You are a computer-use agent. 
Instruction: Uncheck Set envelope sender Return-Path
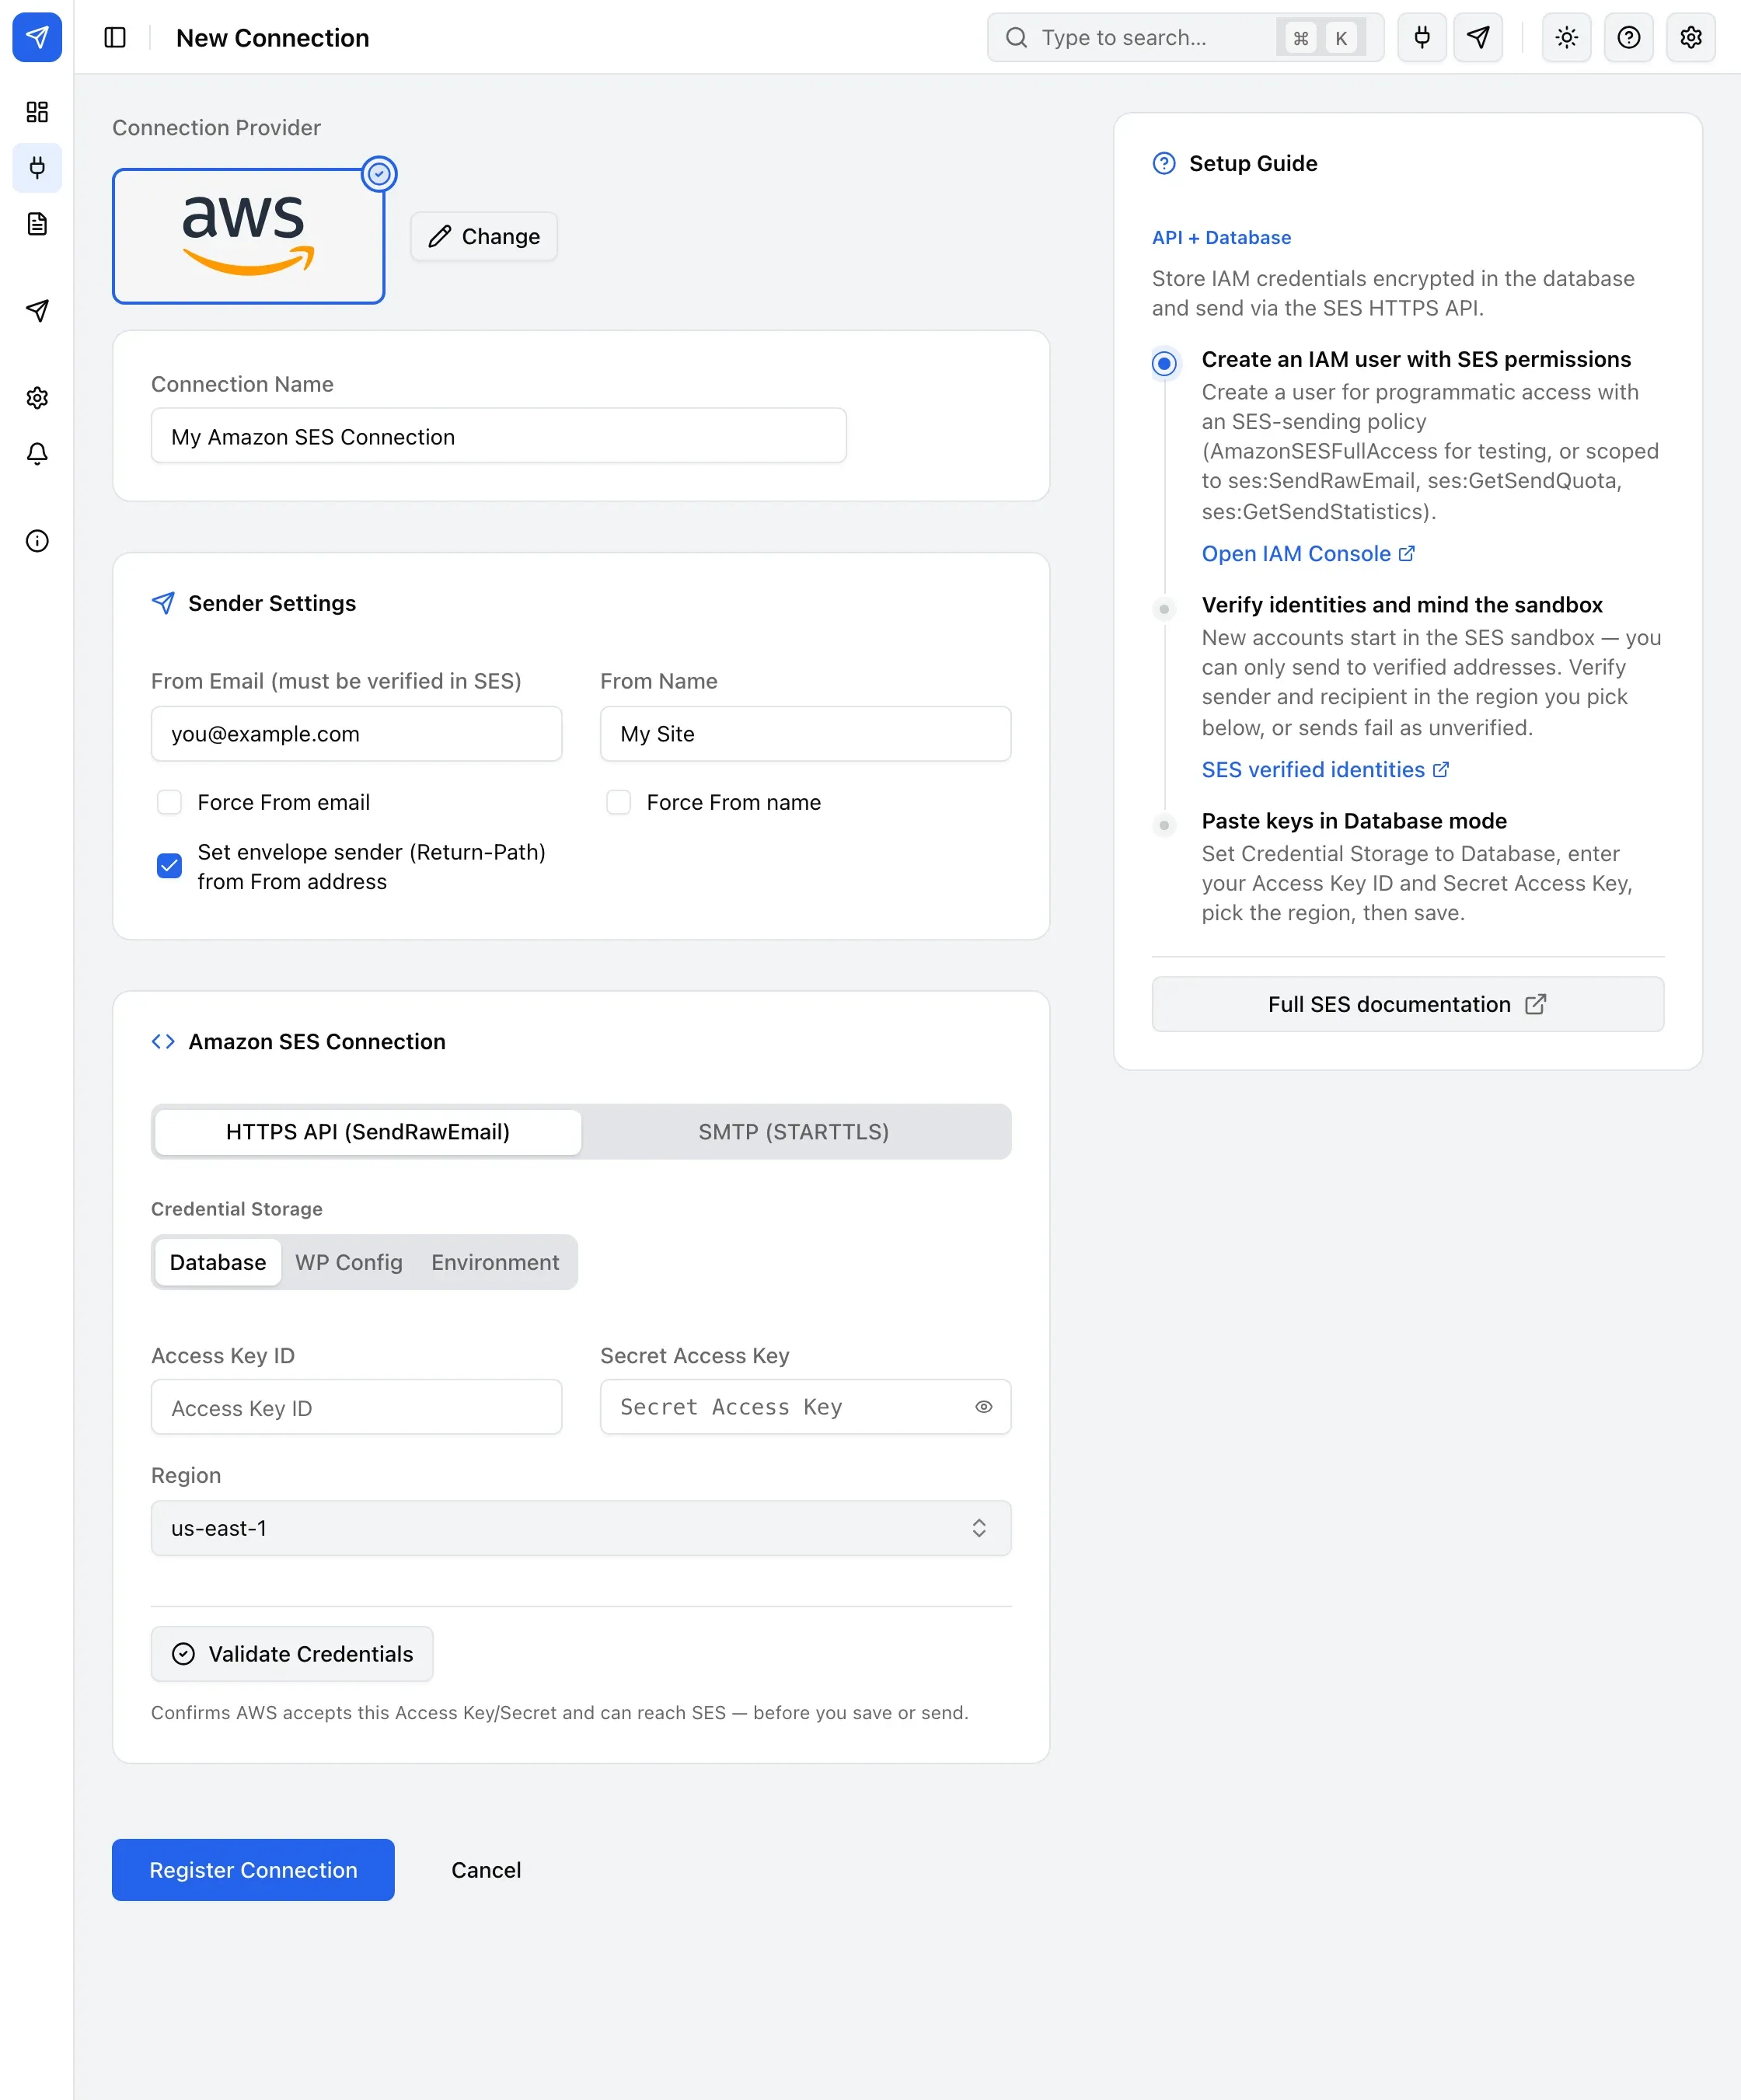point(169,866)
